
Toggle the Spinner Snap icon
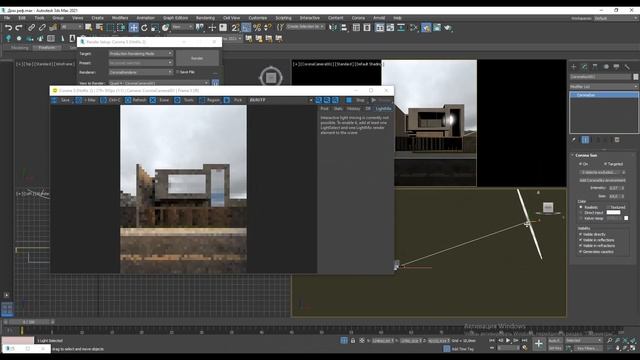click(x=268, y=27)
